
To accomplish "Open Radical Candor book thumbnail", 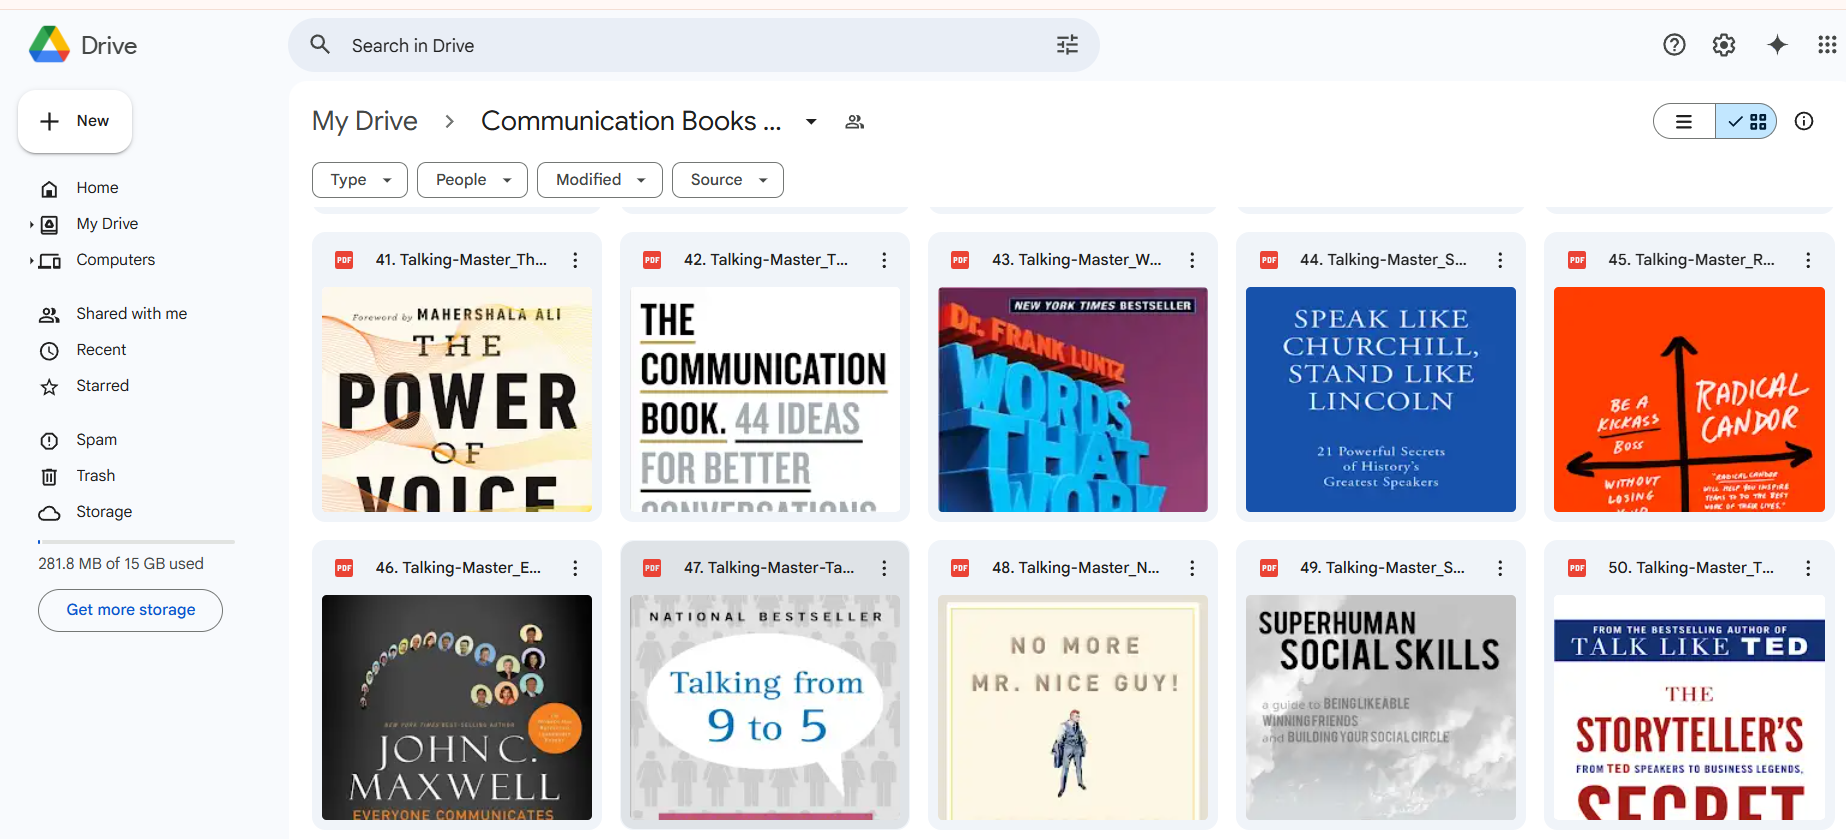I will click(1689, 400).
